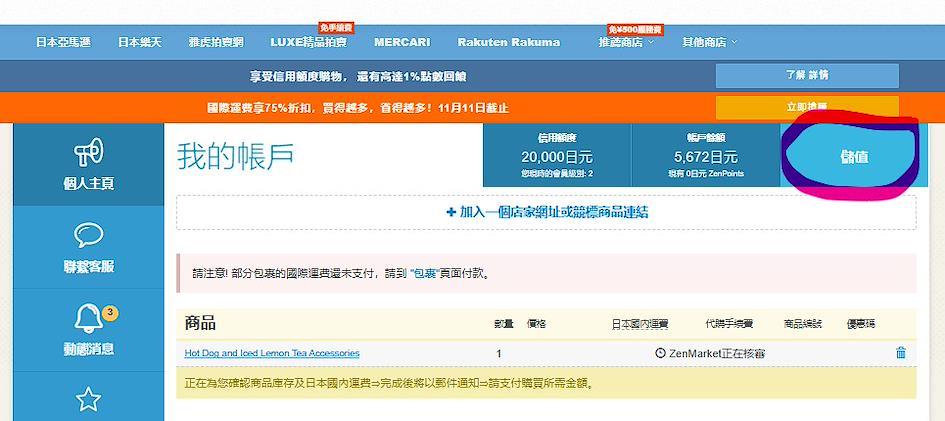Click the 免手續費 badge above LUXE精品拍賣

tap(336, 28)
